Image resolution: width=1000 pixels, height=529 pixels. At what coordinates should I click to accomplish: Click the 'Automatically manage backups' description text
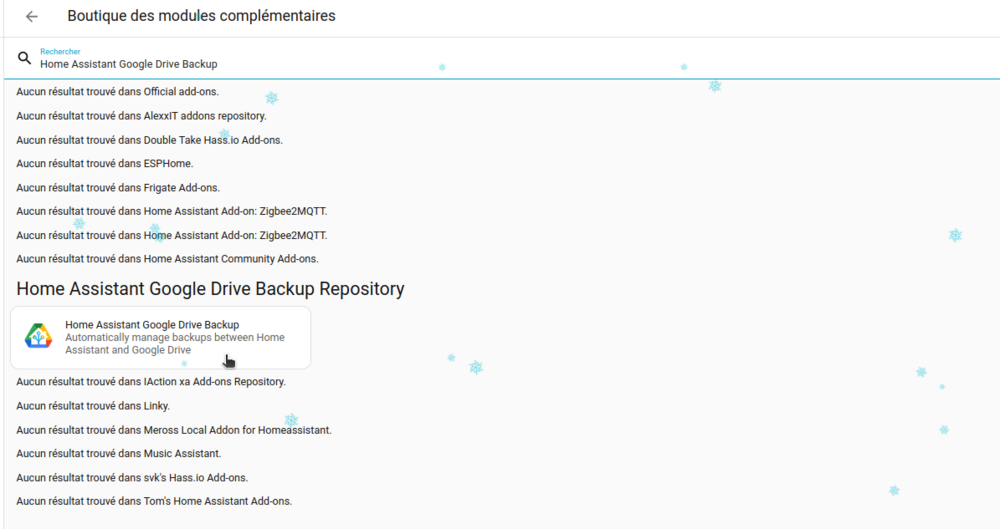tap(175, 344)
